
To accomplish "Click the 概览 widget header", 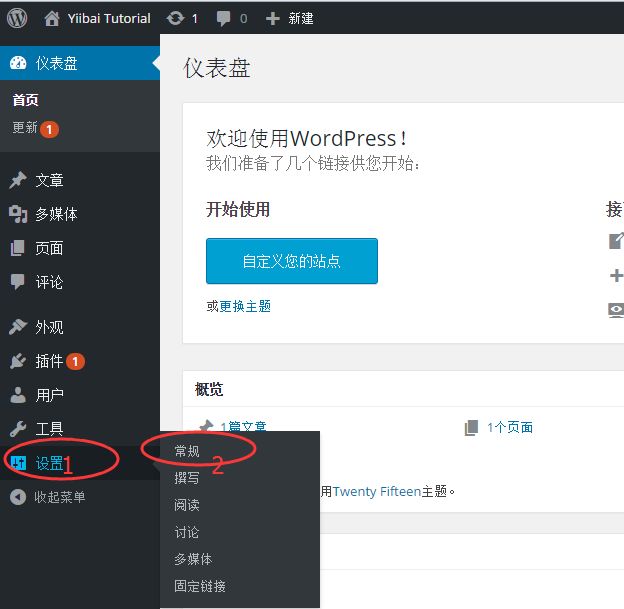I will pyautogui.click(x=209, y=389).
